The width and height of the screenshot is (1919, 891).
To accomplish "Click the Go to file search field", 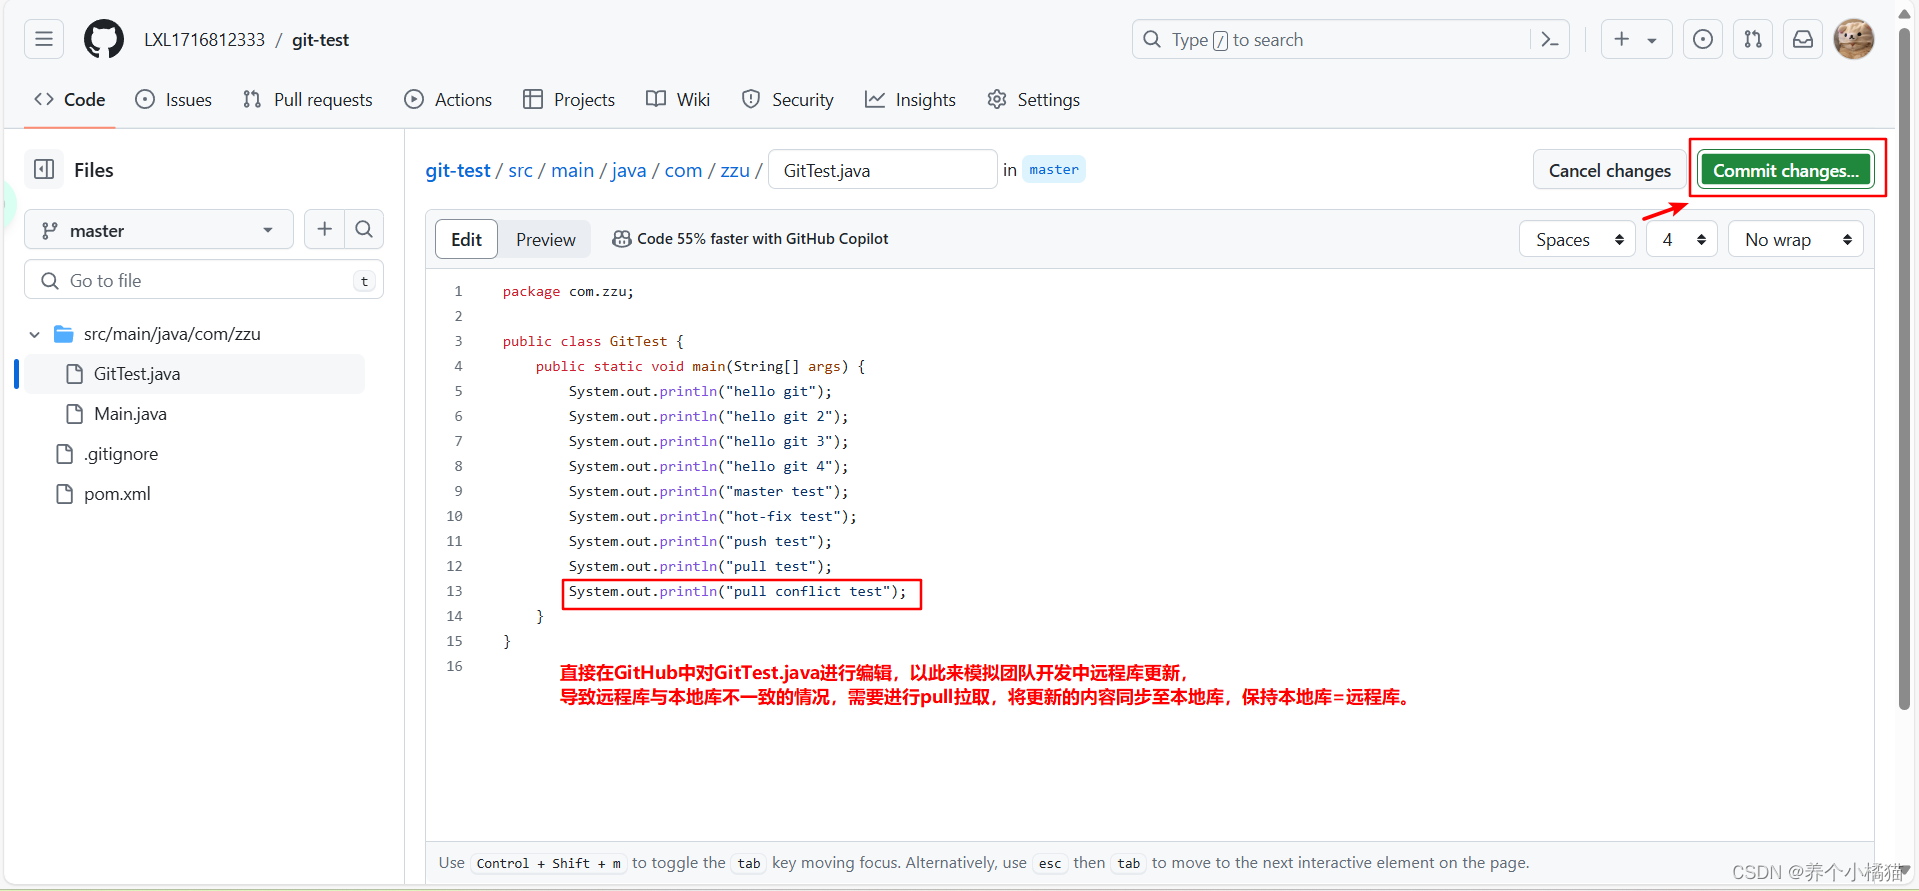I will click(204, 280).
